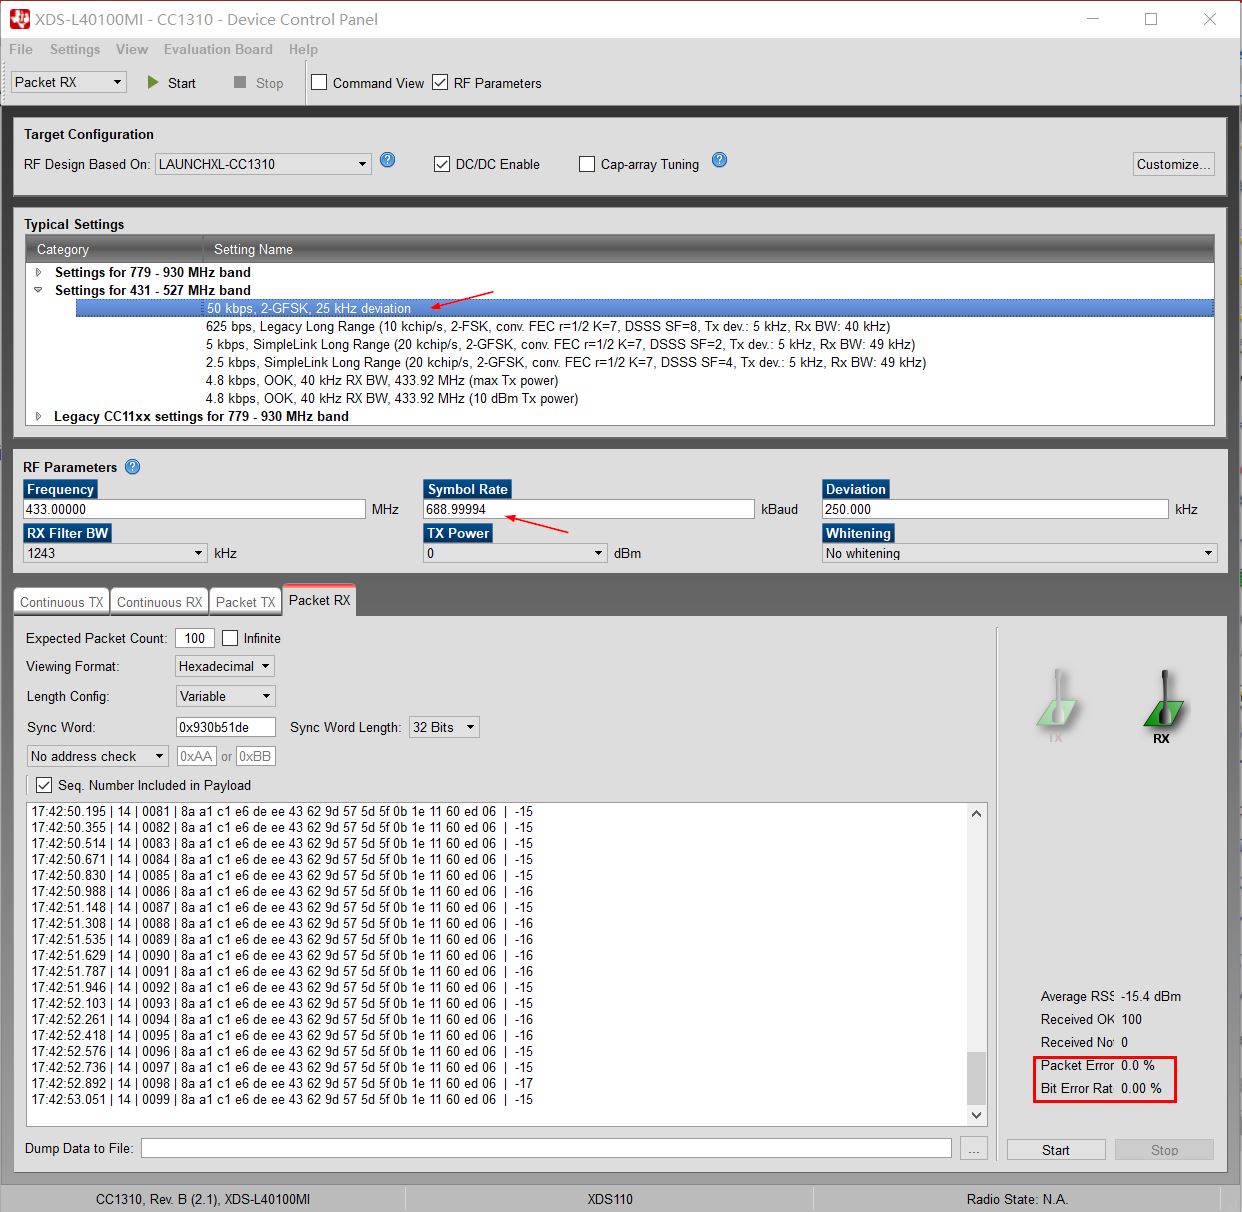
Task: Click the 0xAA address field
Action: [197, 756]
